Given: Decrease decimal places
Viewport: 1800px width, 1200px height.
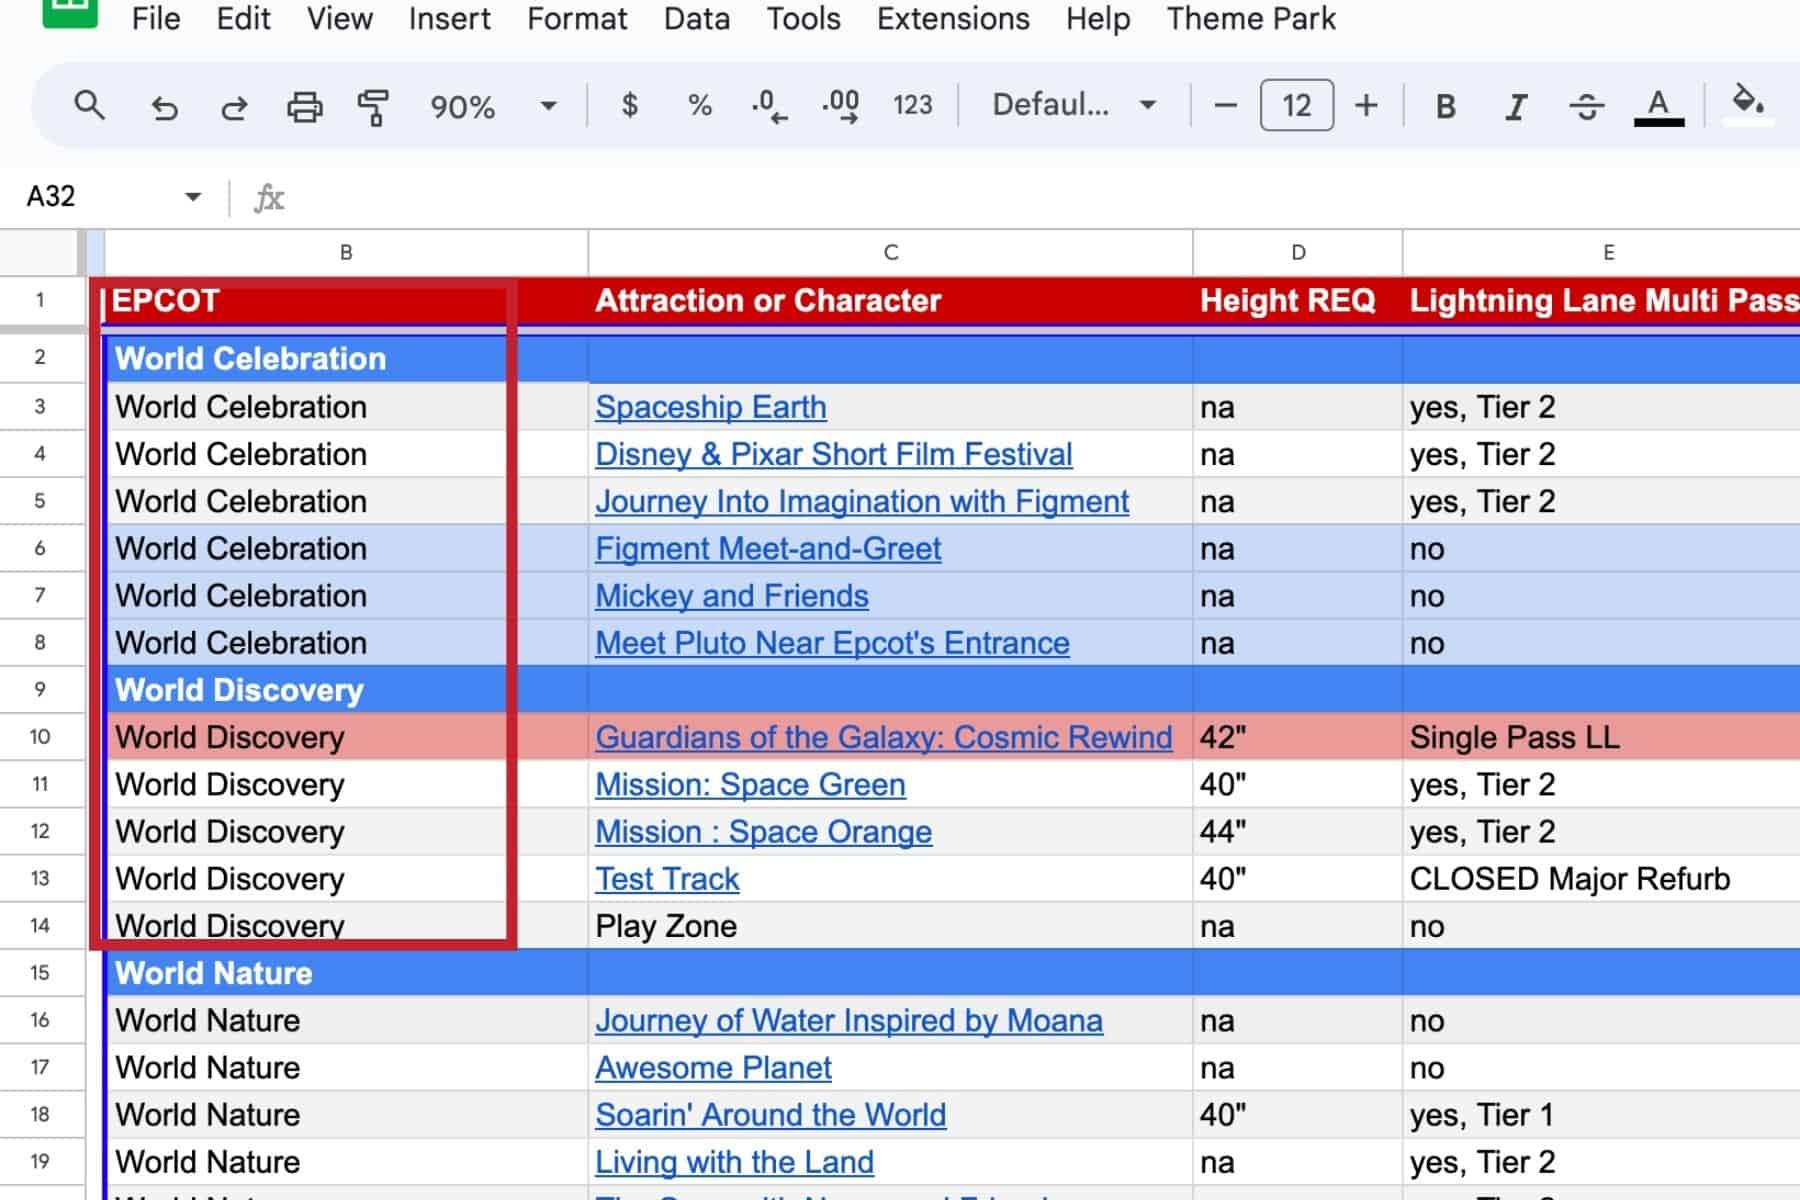Looking at the screenshot, I should click(x=769, y=105).
